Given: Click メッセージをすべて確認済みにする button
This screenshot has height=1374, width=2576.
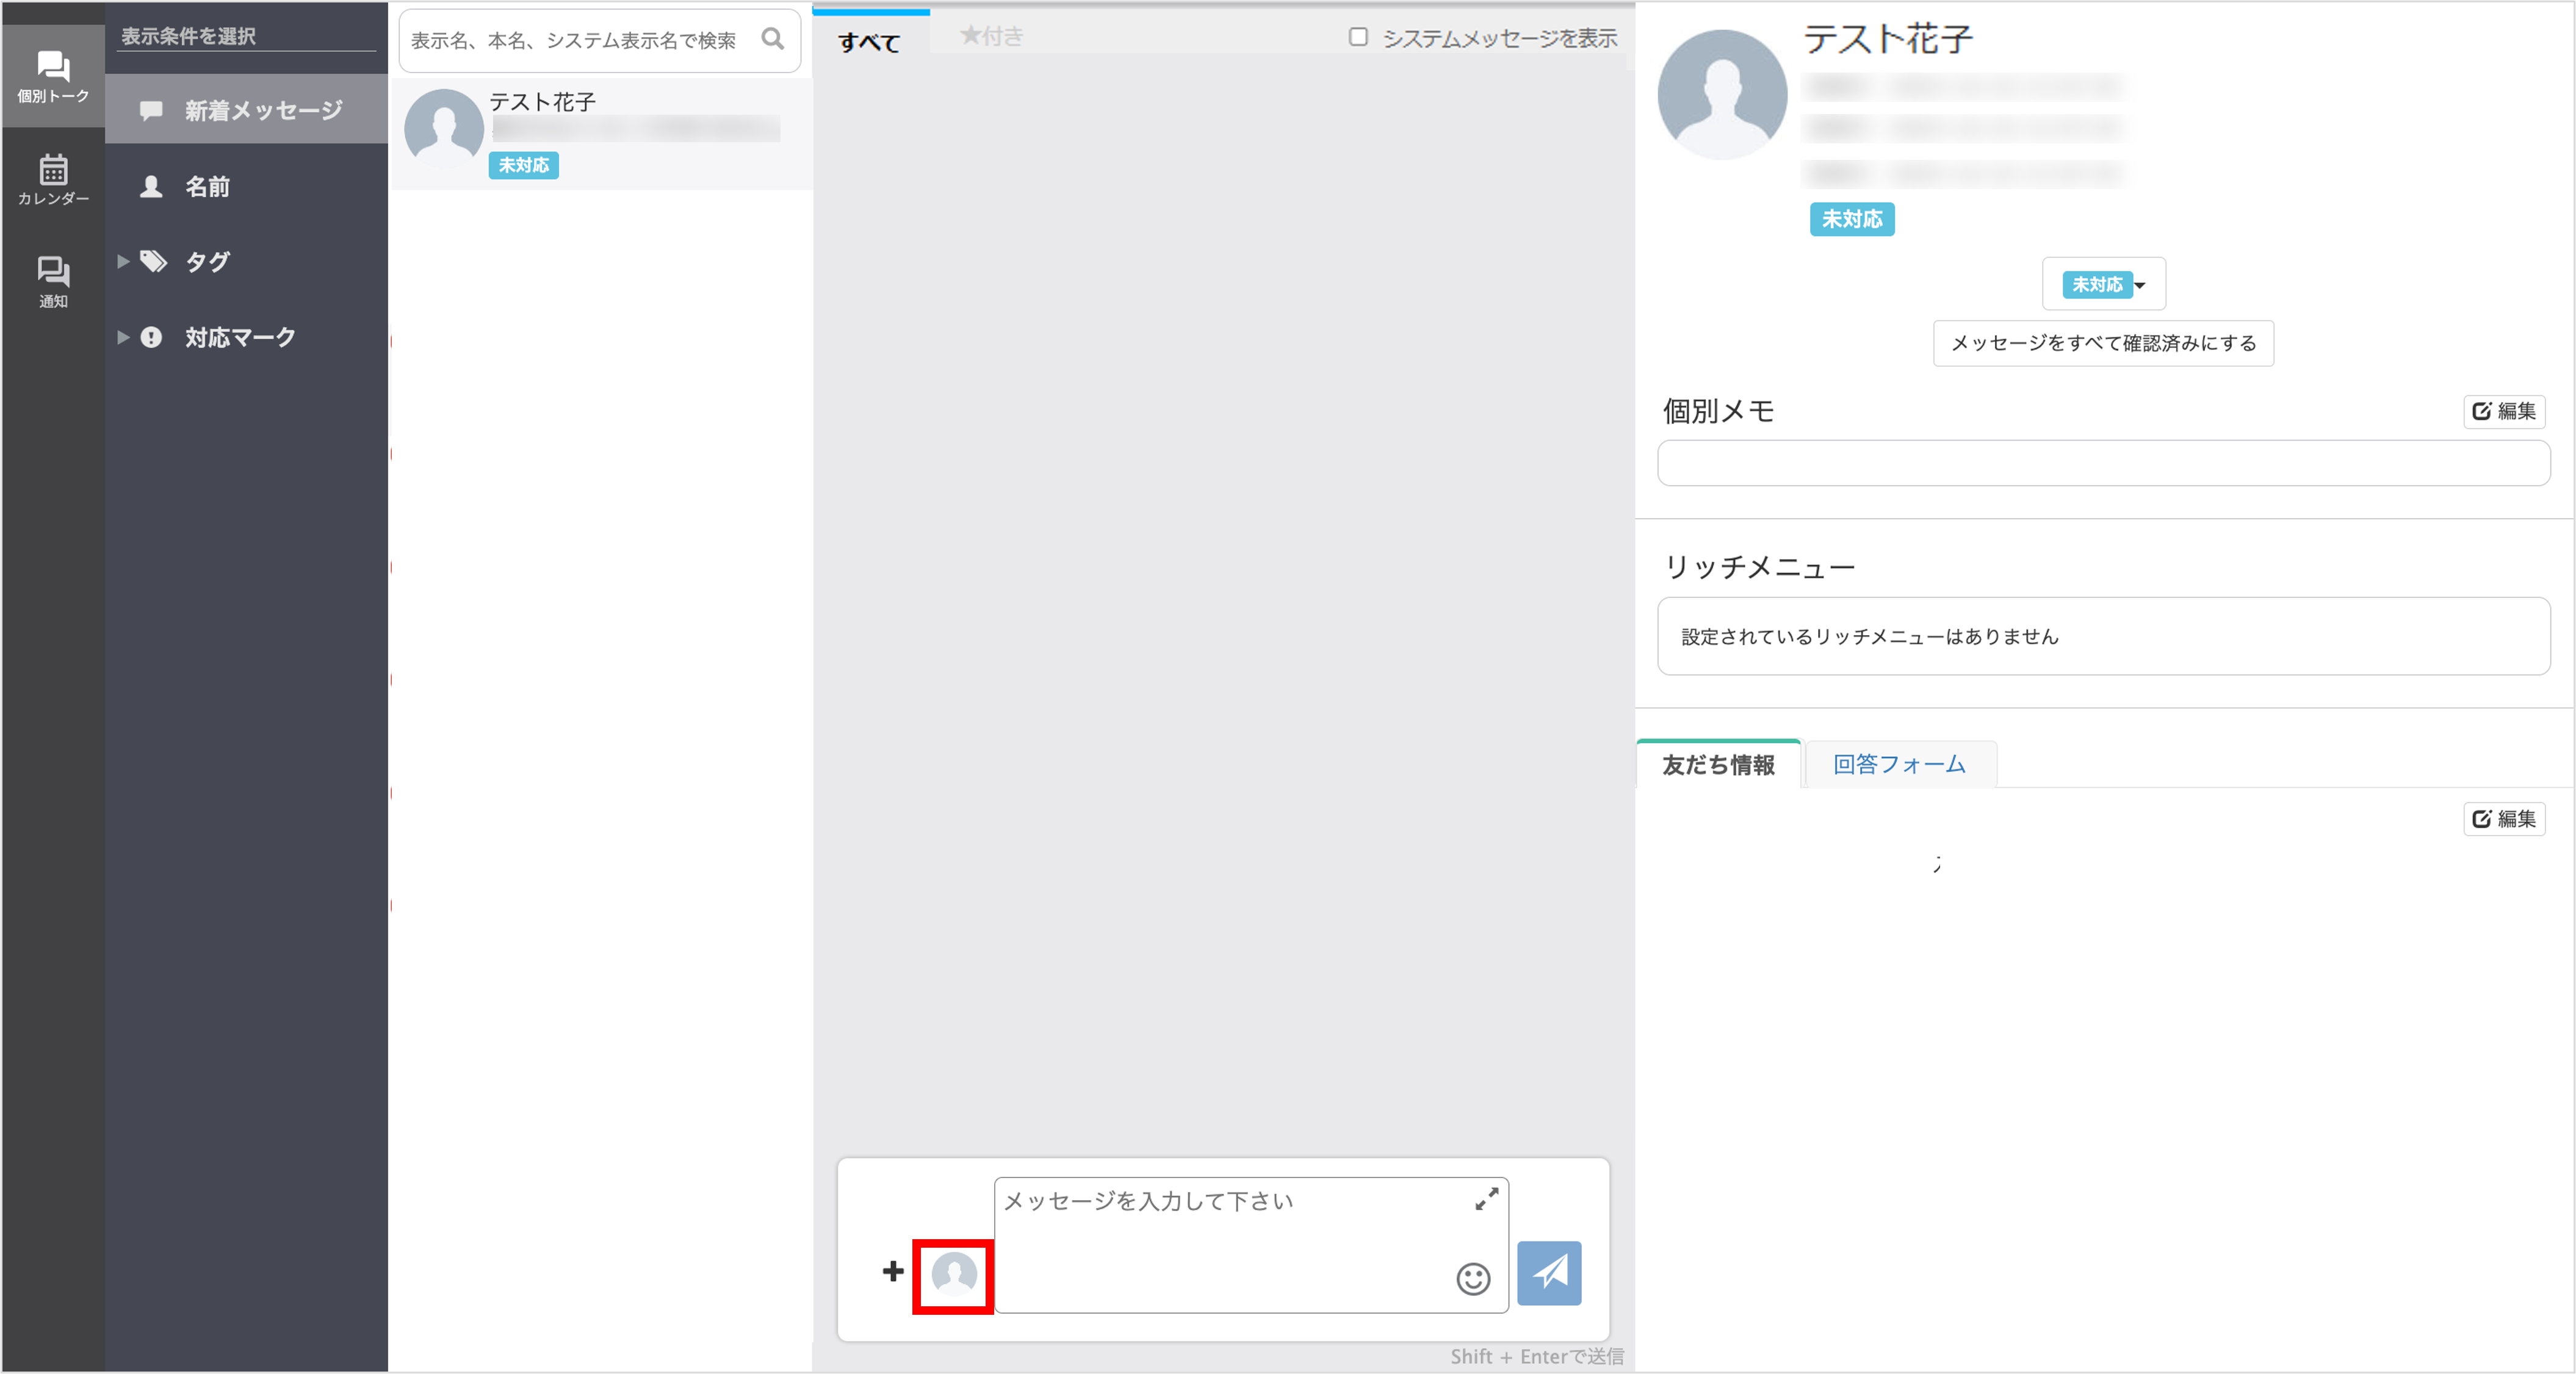Looking at the screenshot, I should click(2103, 343).
